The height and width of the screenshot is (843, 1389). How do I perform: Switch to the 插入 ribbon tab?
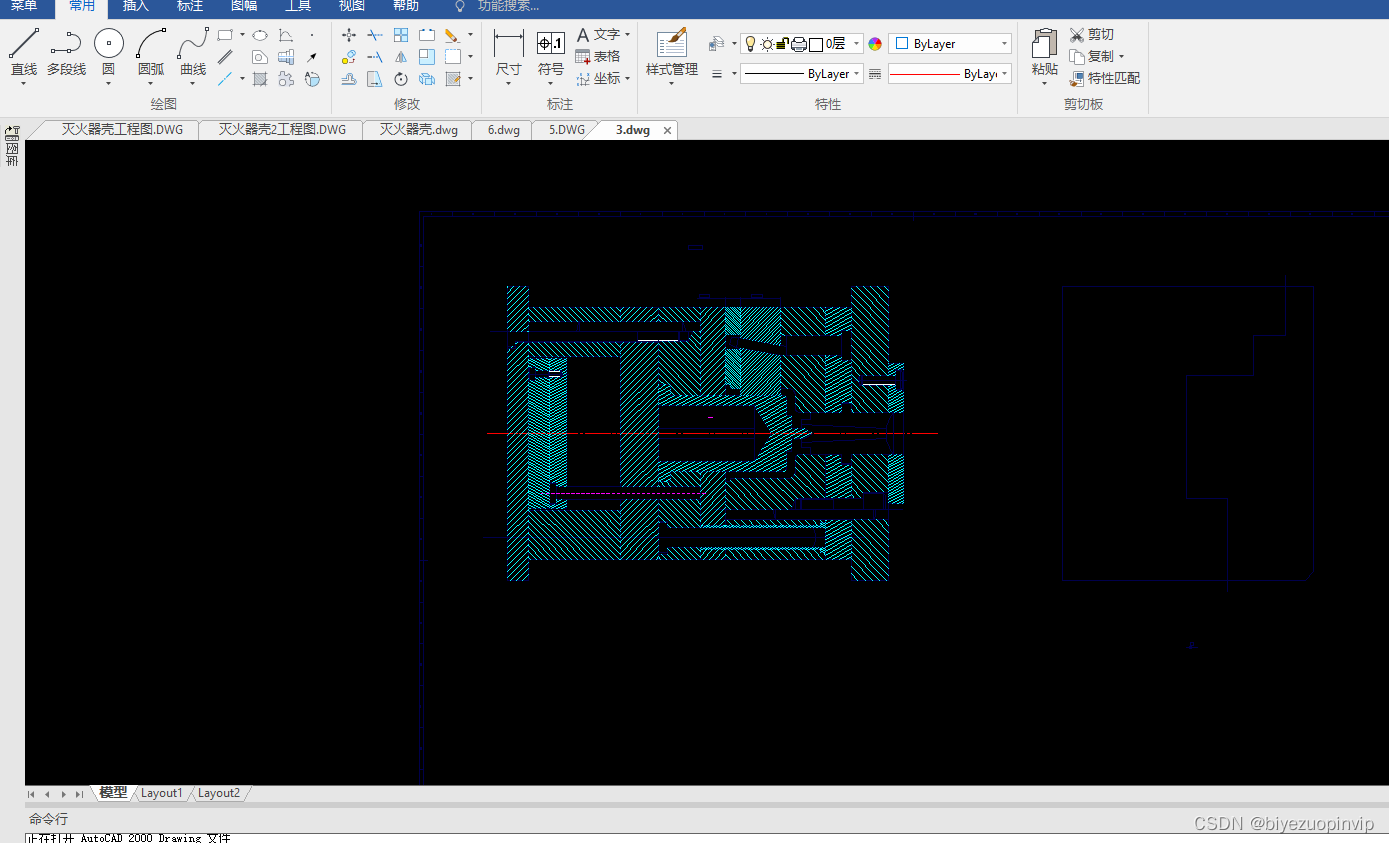click(x=136, y=6)
